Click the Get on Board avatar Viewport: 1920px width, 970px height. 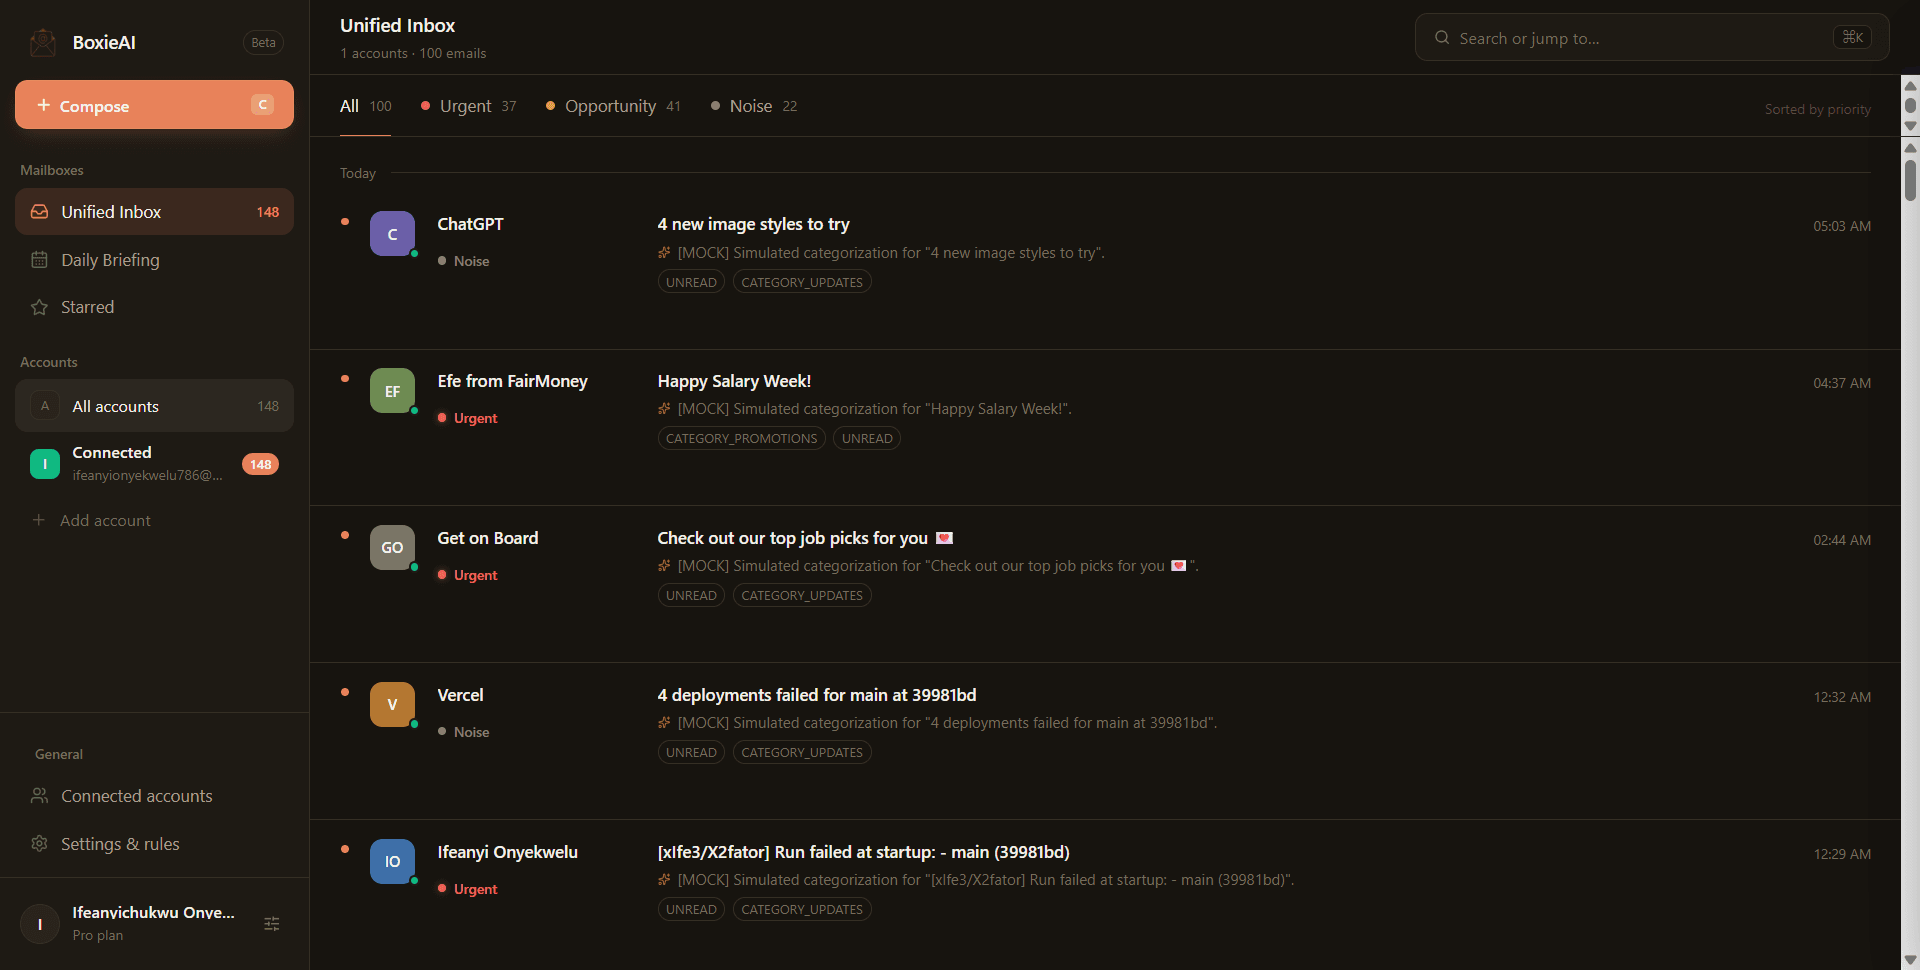pyautogui.click(x=392, y=548)
